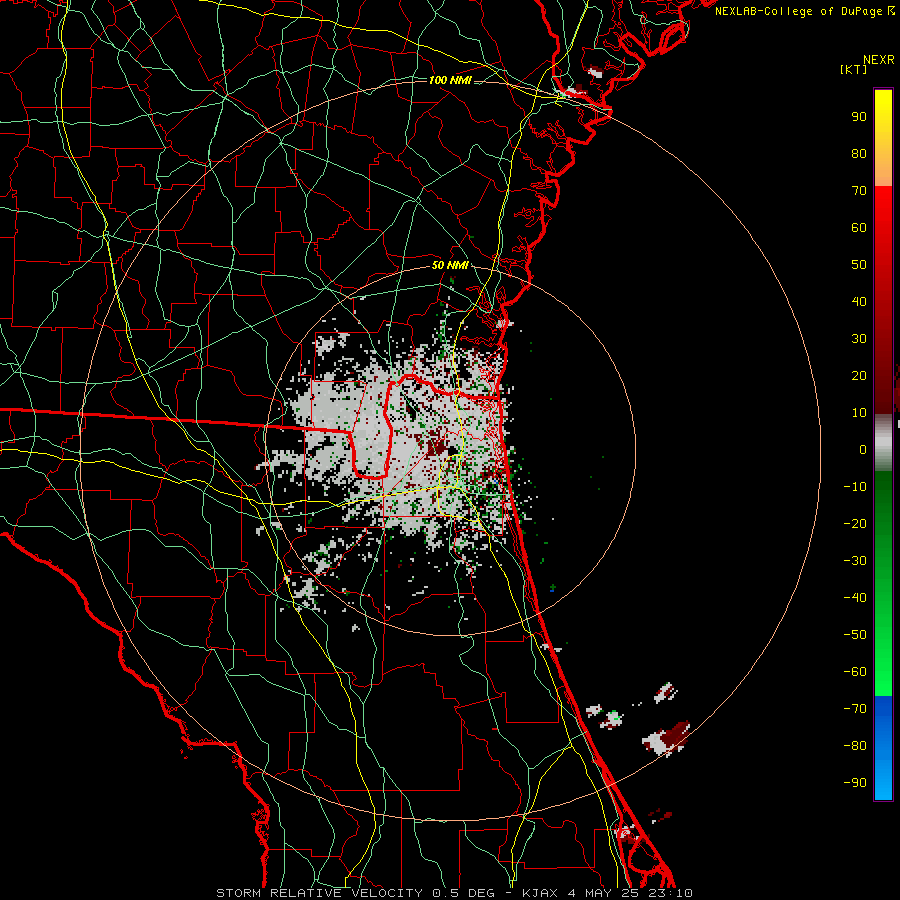The width and height of the screenshot is (900, 900).
Task: Click the NEXR label above color scale
Action: coord(879,60)
